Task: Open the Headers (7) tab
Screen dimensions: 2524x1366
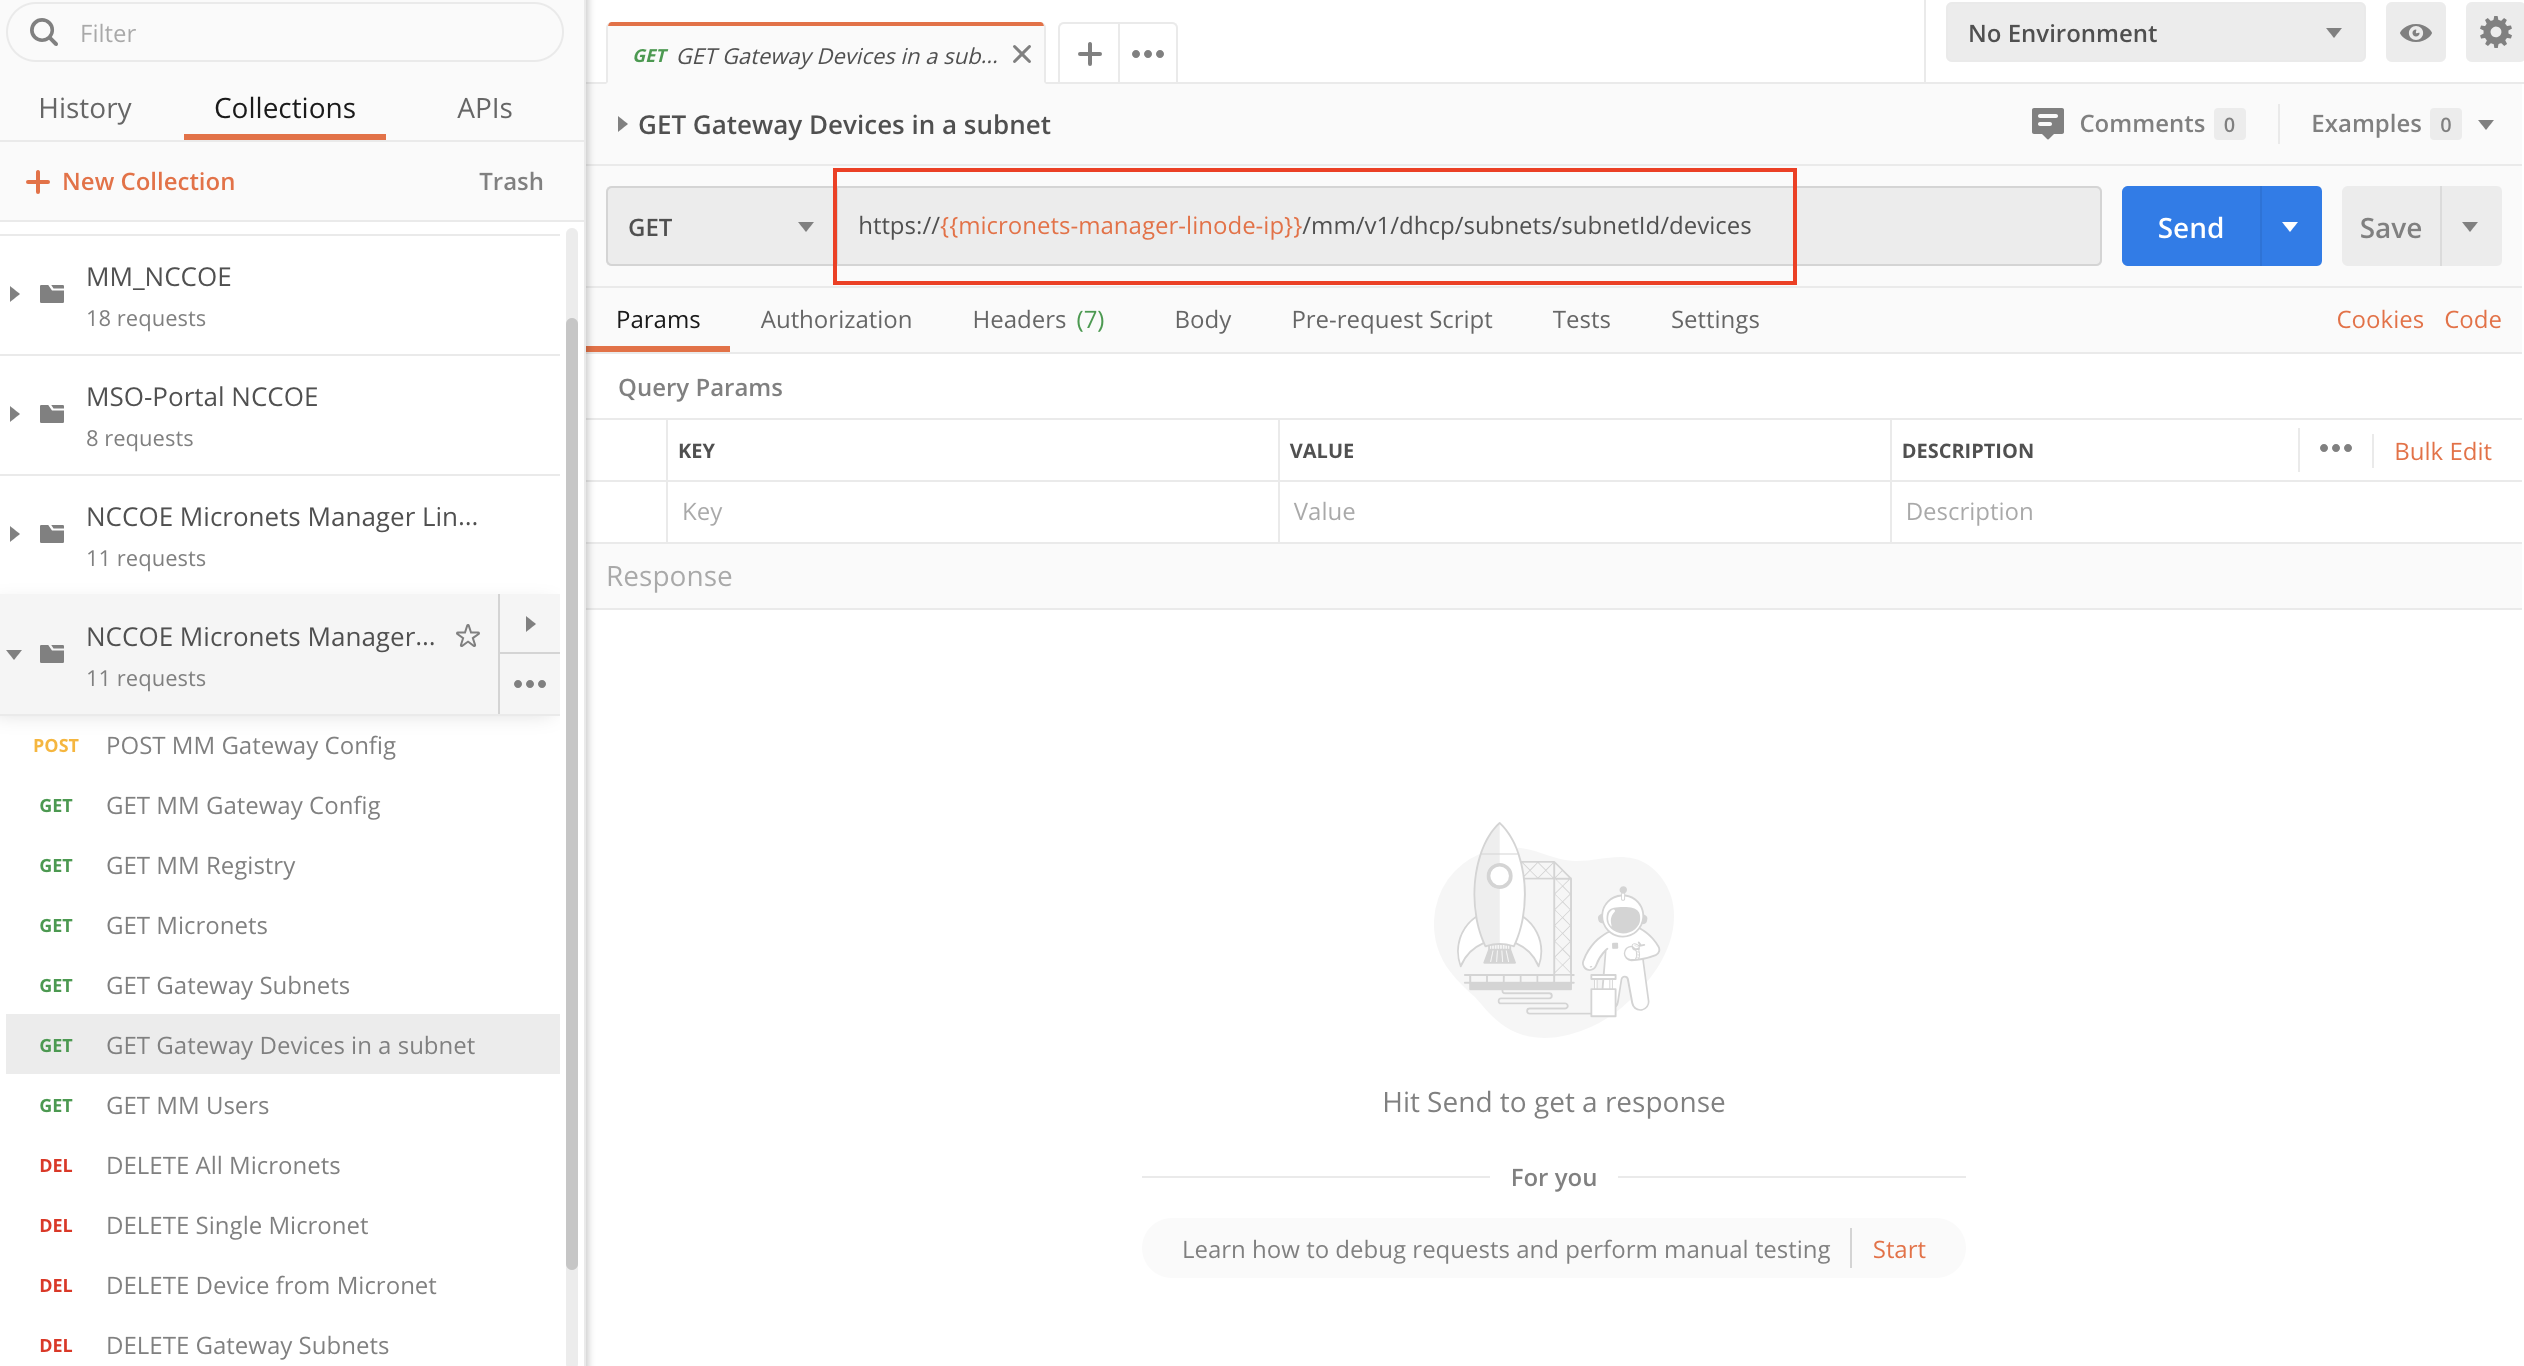Action: point(1038,319)
